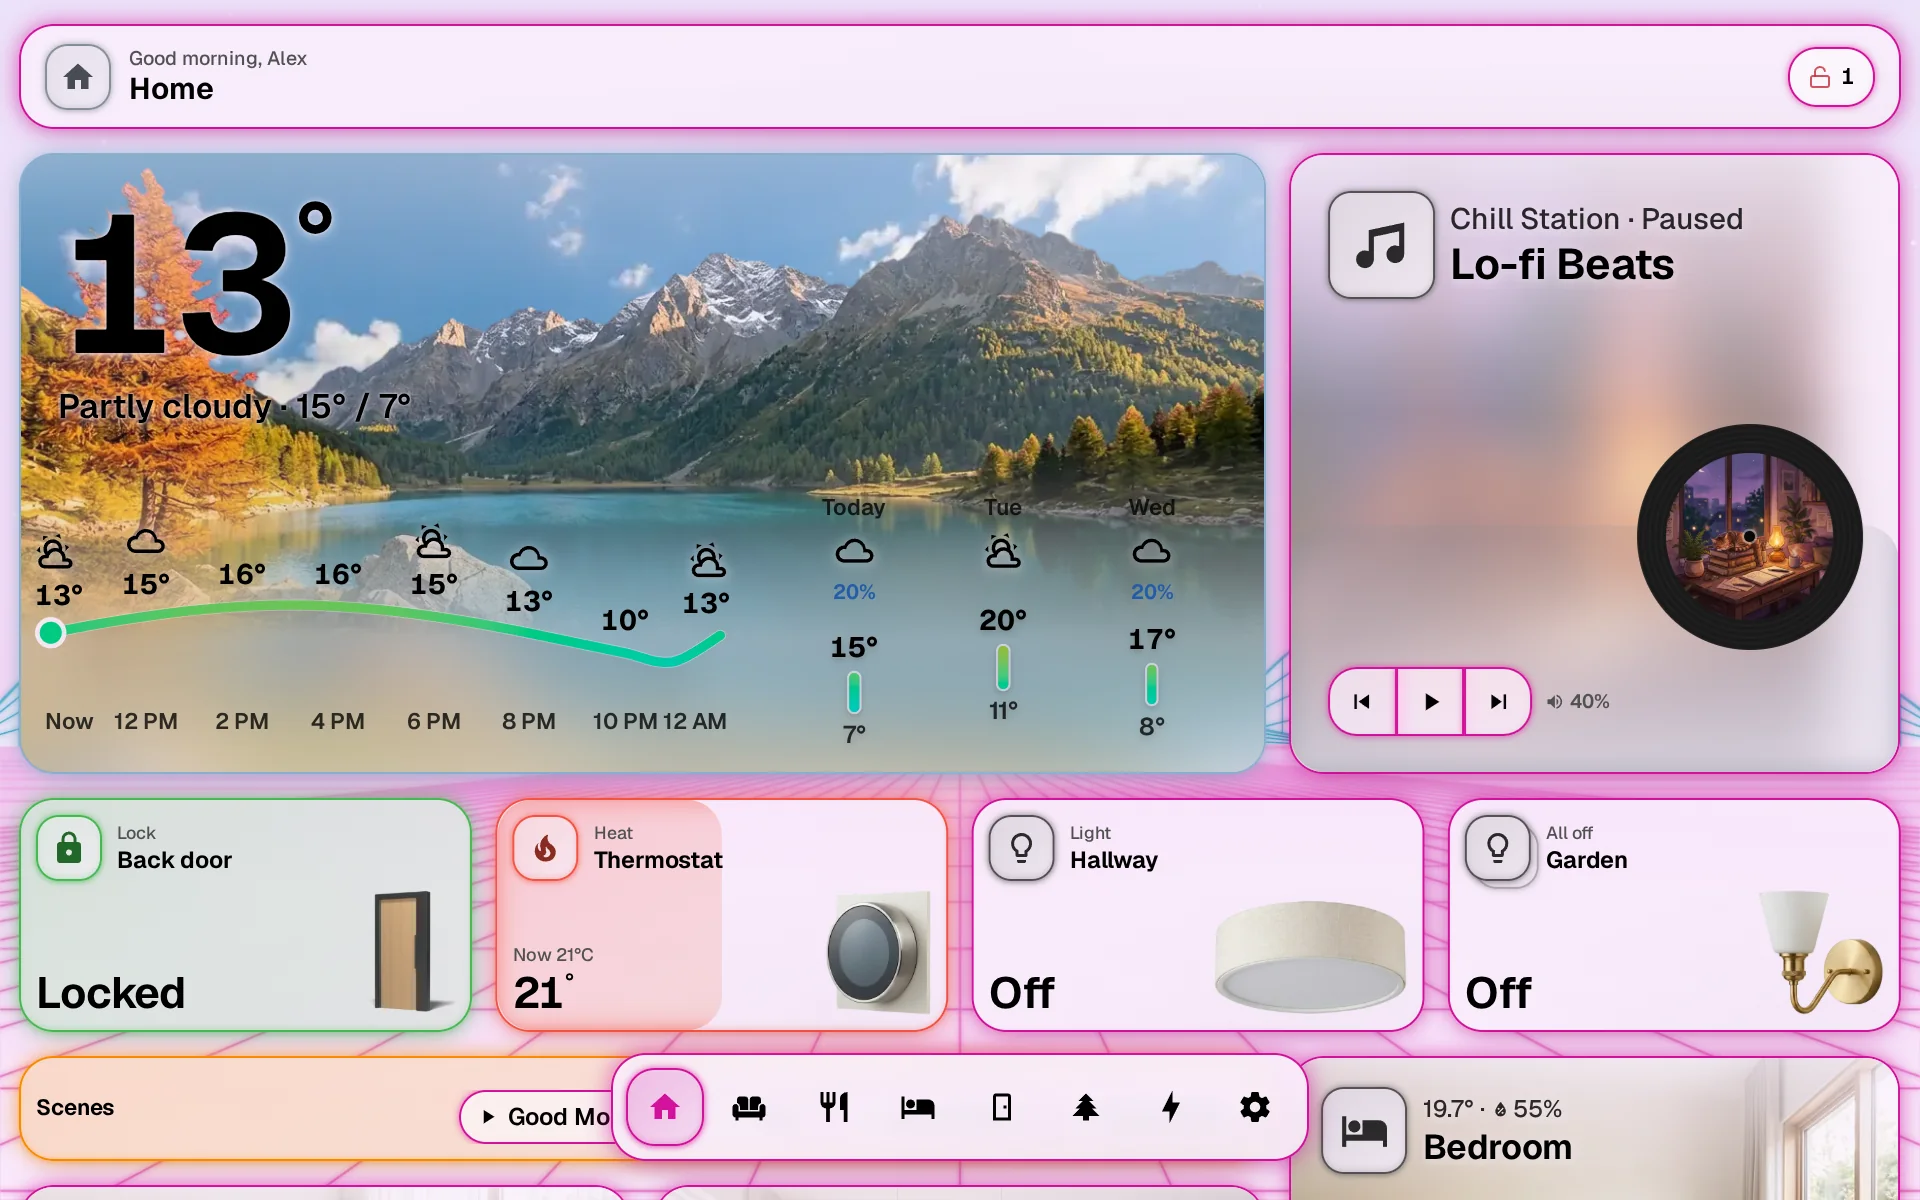Skip to previous track on Lo-fi Beats

tap(1362, 702)
